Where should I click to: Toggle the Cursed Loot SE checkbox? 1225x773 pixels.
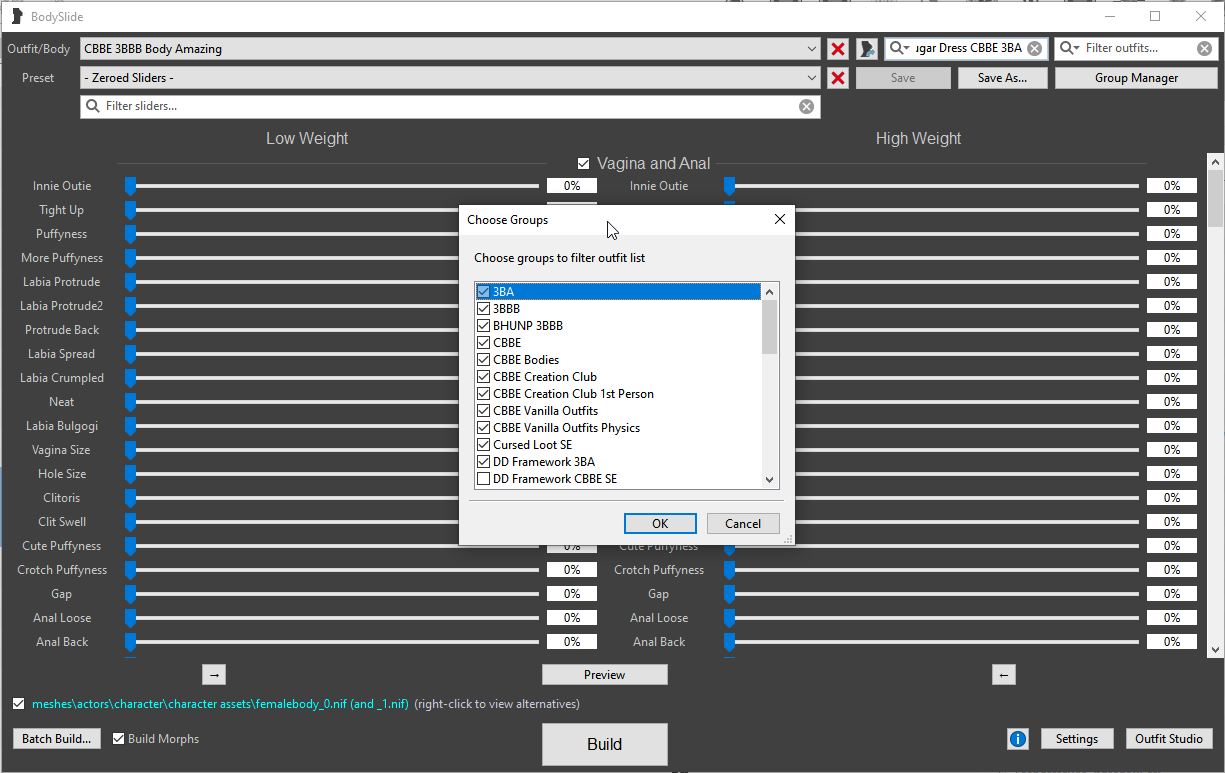[484, 445]
